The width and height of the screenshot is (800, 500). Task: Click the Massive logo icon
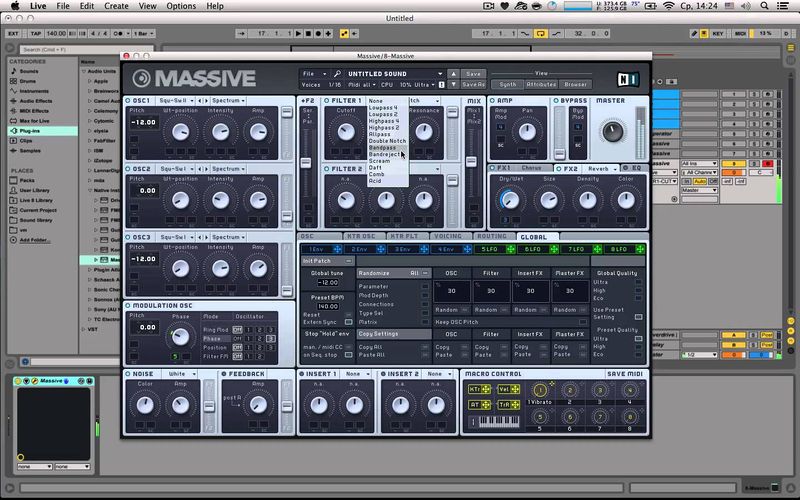(141, 79)
